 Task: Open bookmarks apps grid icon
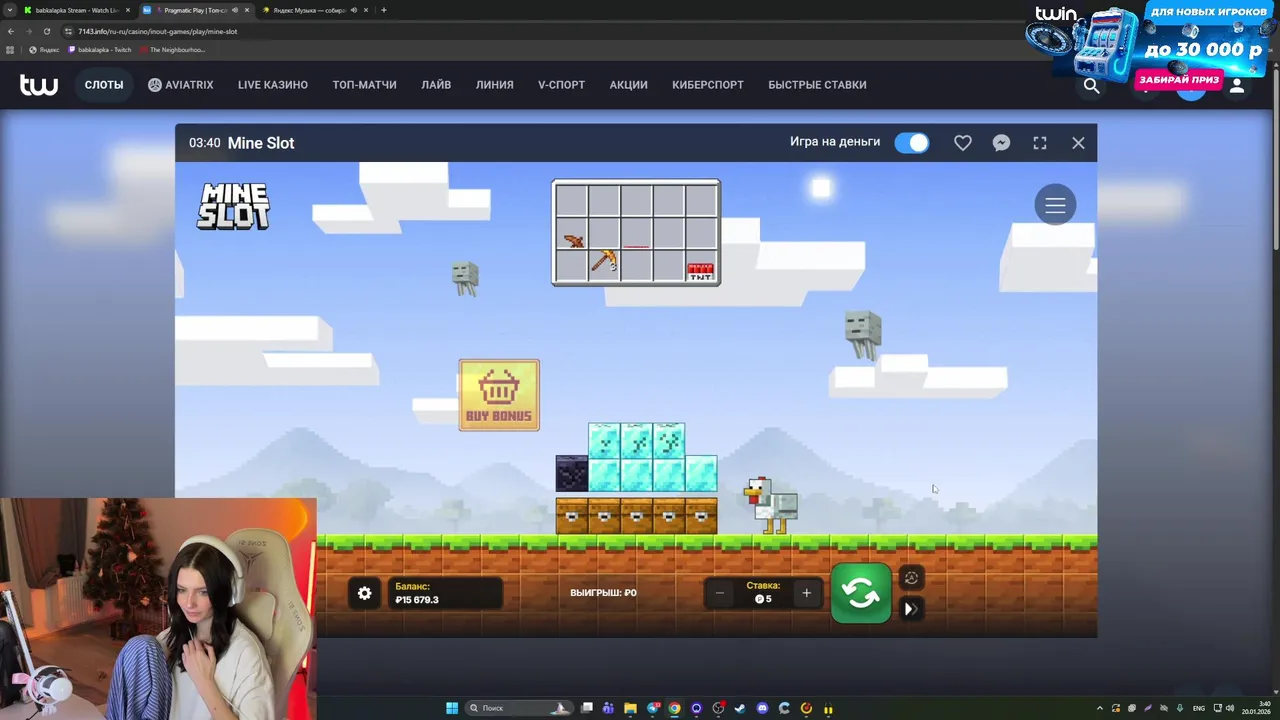[10, 49]
